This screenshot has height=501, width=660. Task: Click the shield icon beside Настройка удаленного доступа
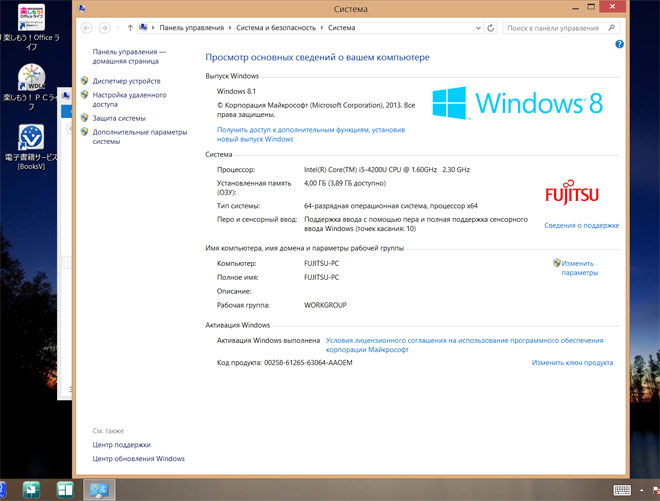click(85, 95)
